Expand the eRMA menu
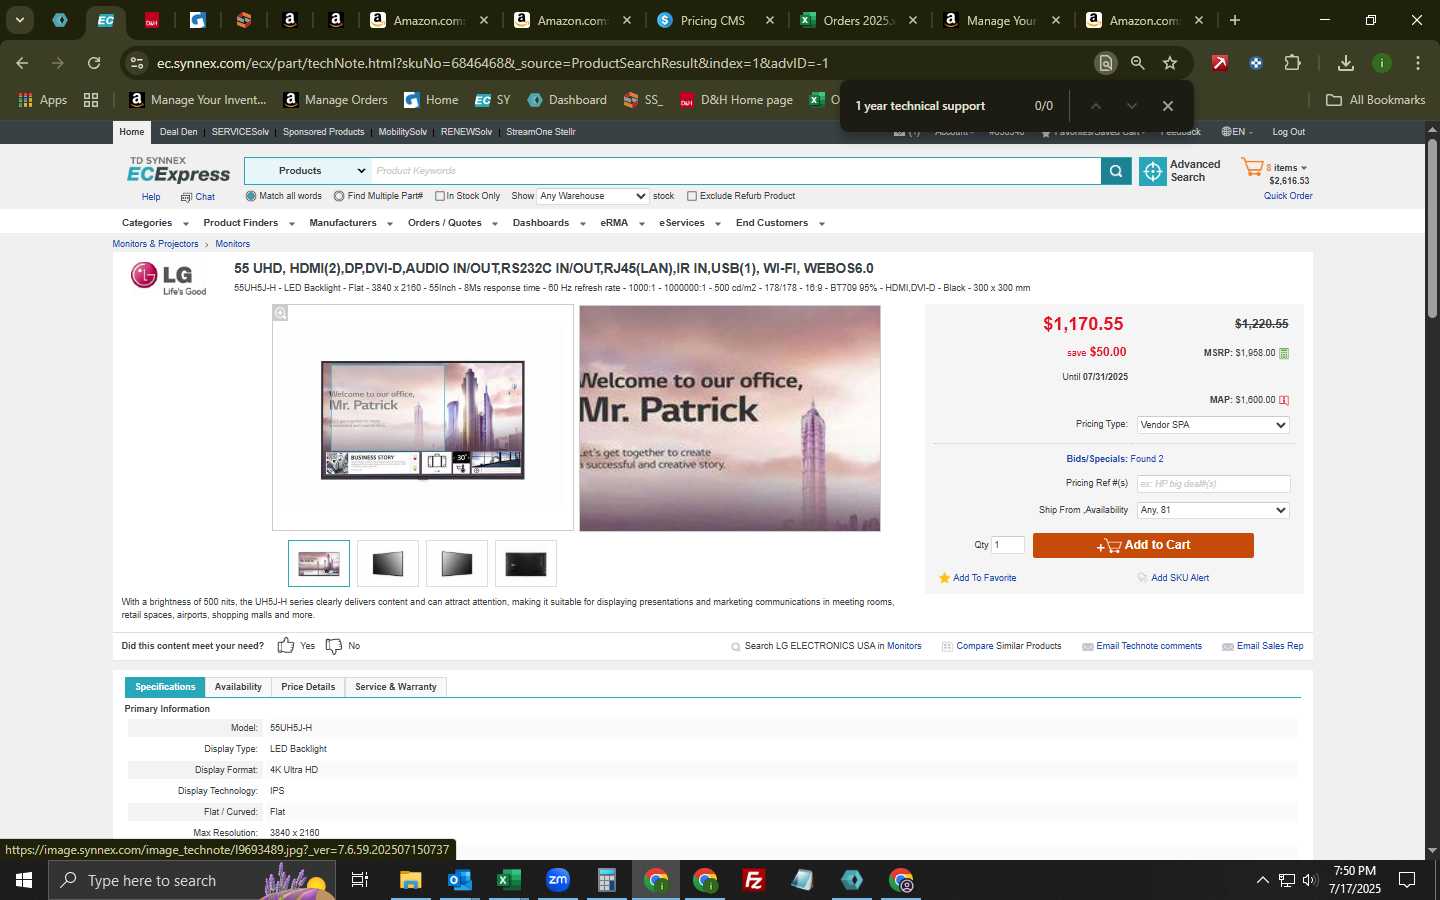The width and height of the screenshot is (1440, 900). click(623, 223)
